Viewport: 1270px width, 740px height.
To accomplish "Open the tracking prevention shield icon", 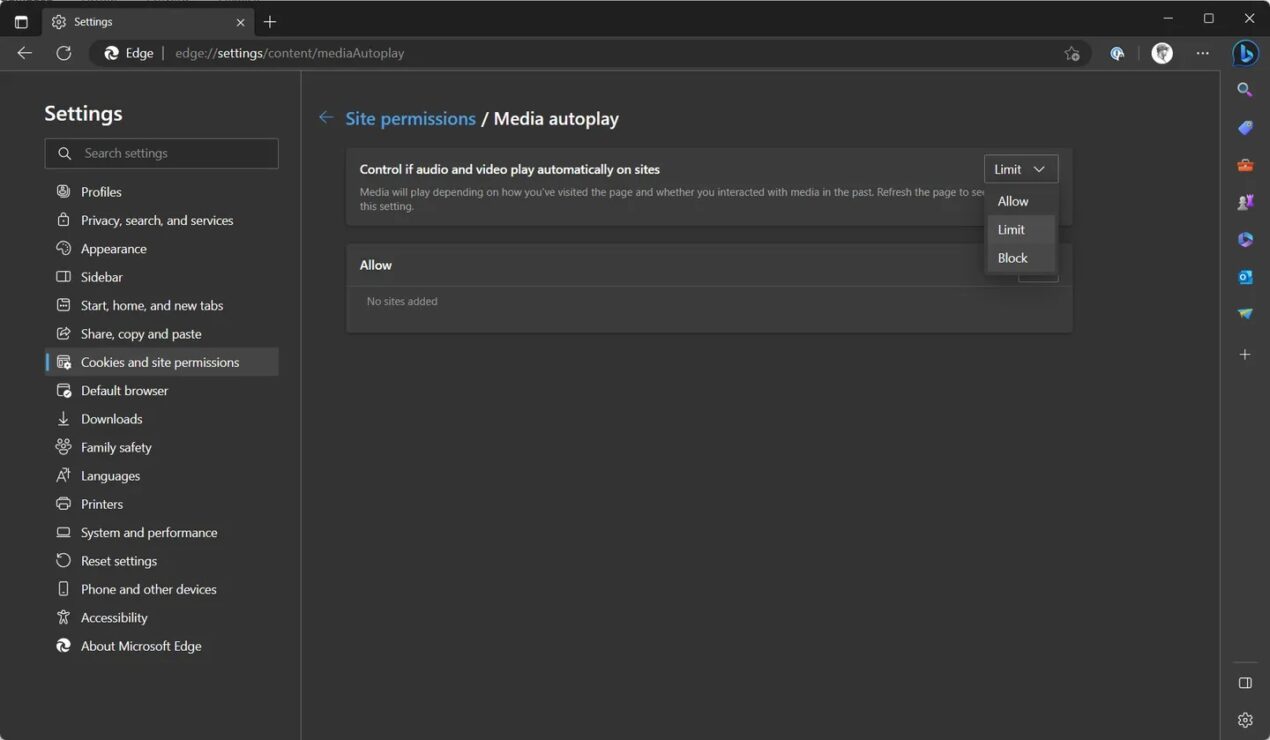I will point(1117,53).
